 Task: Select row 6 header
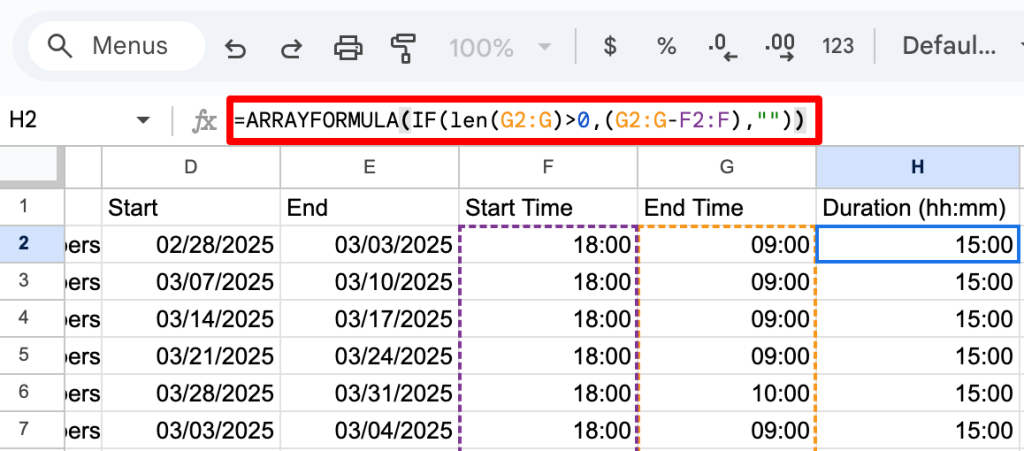pyautogui.click(x=32, y=394)
